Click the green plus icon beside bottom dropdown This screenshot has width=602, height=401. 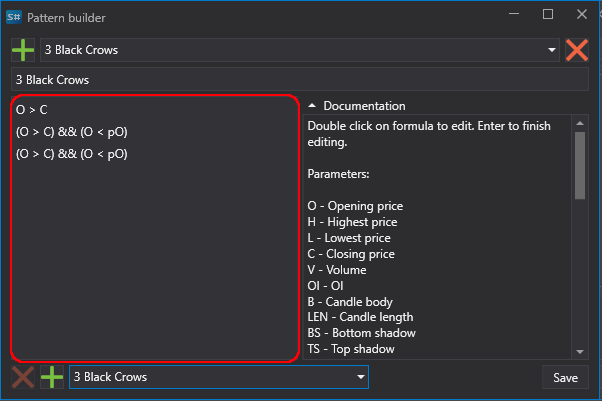[x=52, y=377]
